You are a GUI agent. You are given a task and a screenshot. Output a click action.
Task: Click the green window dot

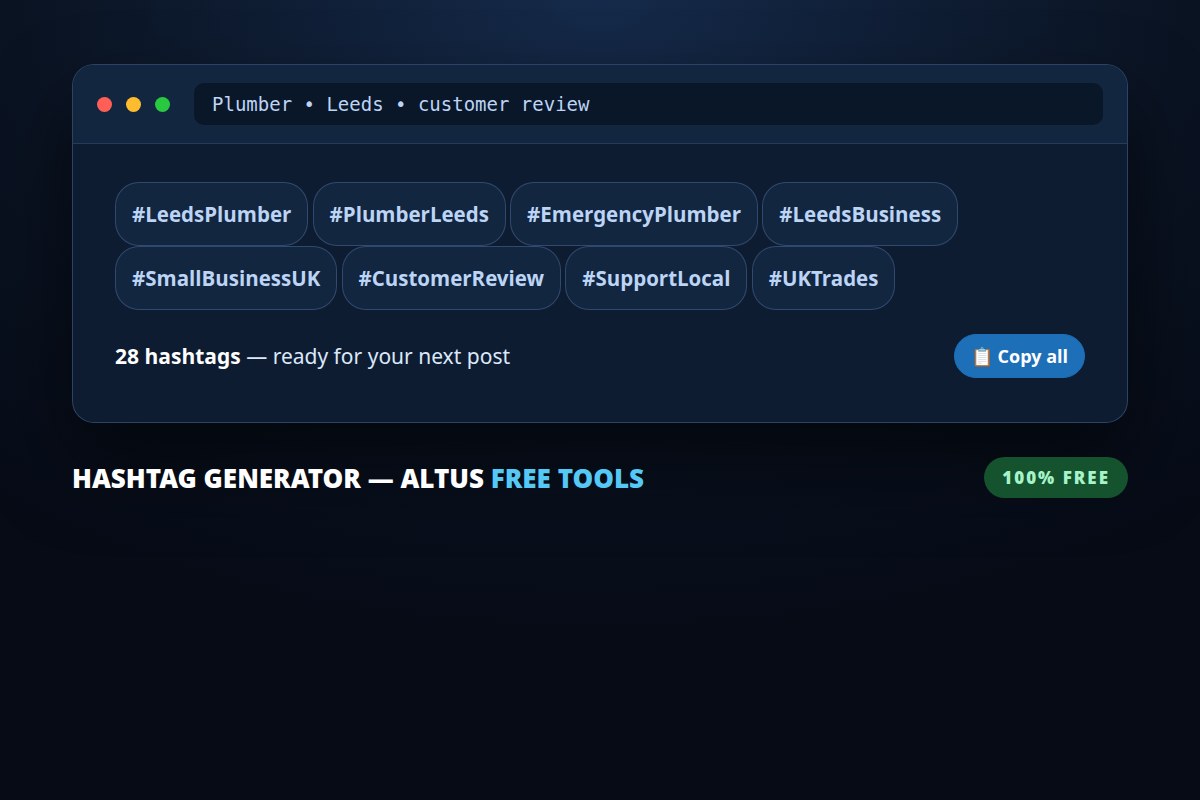tap(162, 104)
